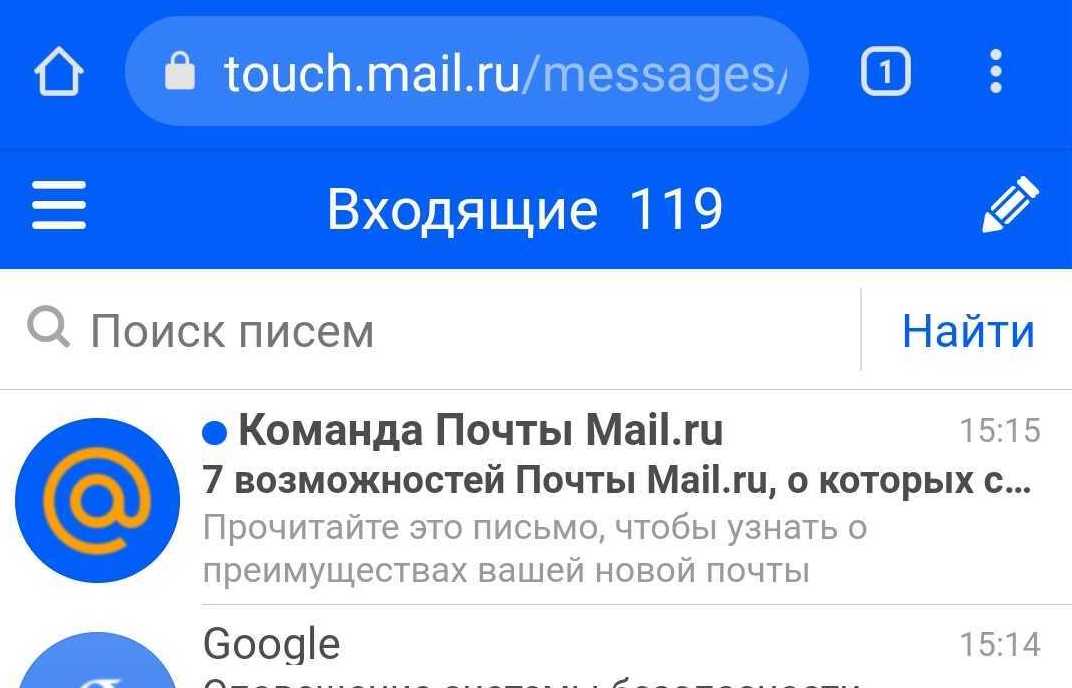Open the 7 возможностей Почты subject

[x=617, y=480]
